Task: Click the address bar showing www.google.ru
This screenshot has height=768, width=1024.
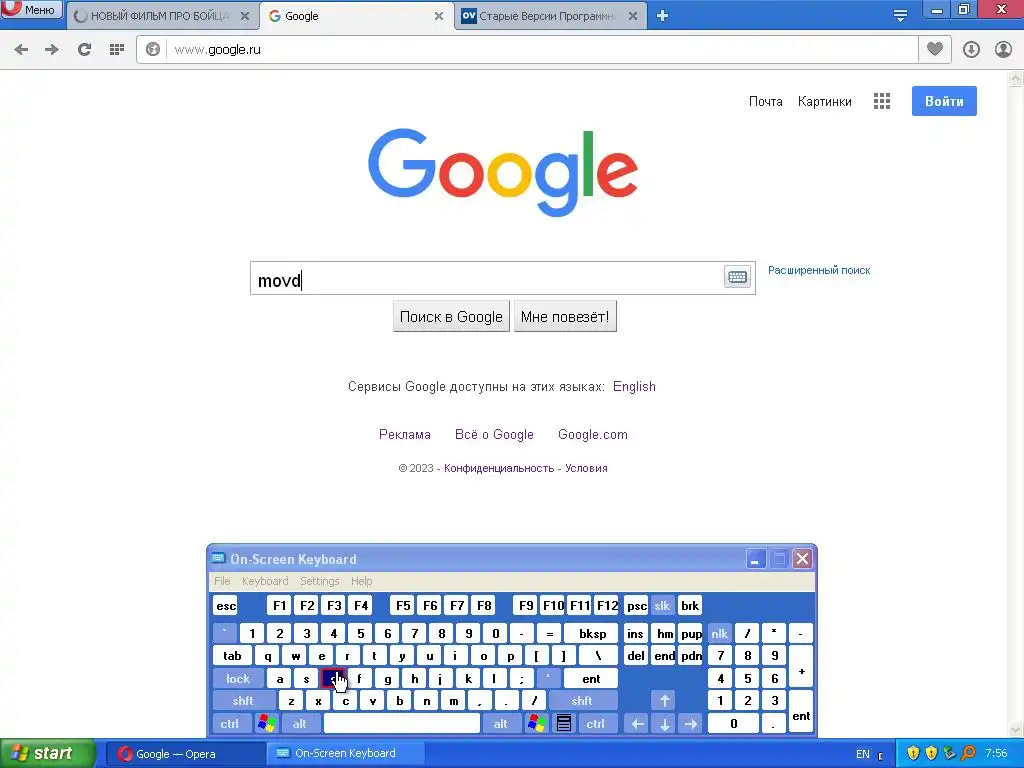Action: (542, 50)
